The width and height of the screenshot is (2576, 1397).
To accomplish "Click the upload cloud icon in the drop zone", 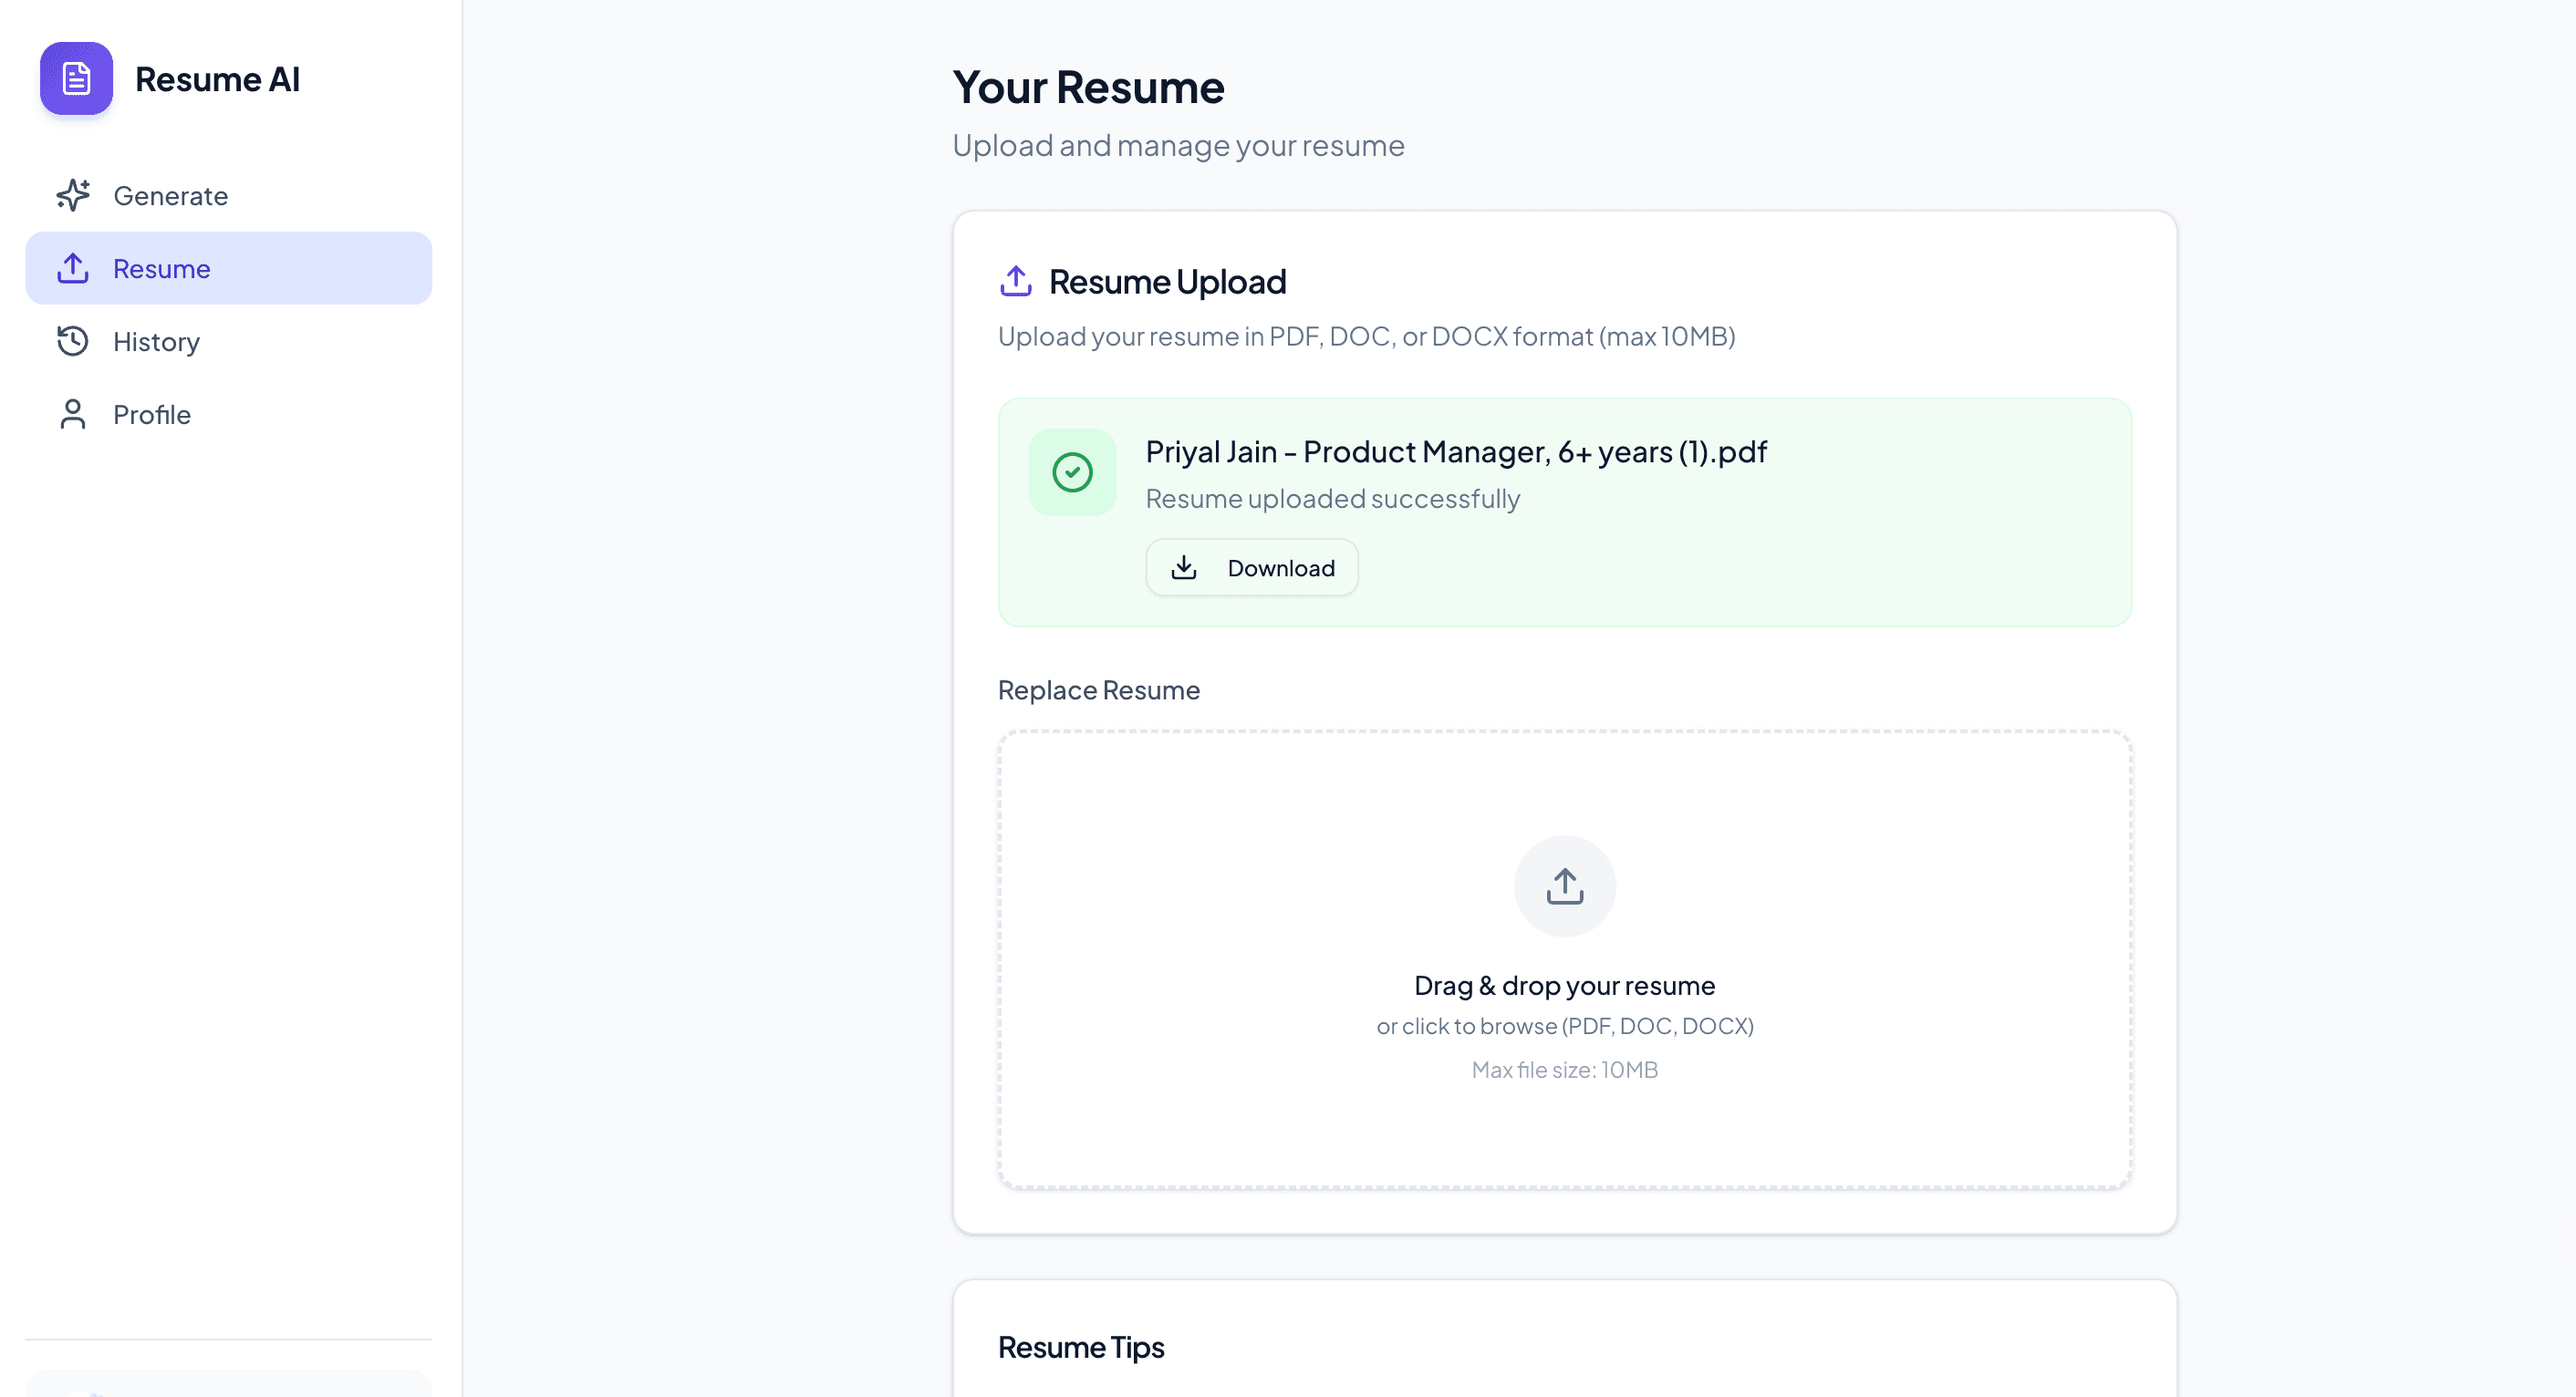I will tap(1564, 885).
